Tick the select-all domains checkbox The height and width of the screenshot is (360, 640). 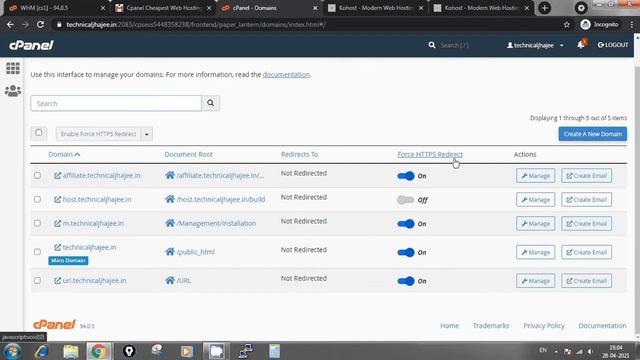click(38, 133)
